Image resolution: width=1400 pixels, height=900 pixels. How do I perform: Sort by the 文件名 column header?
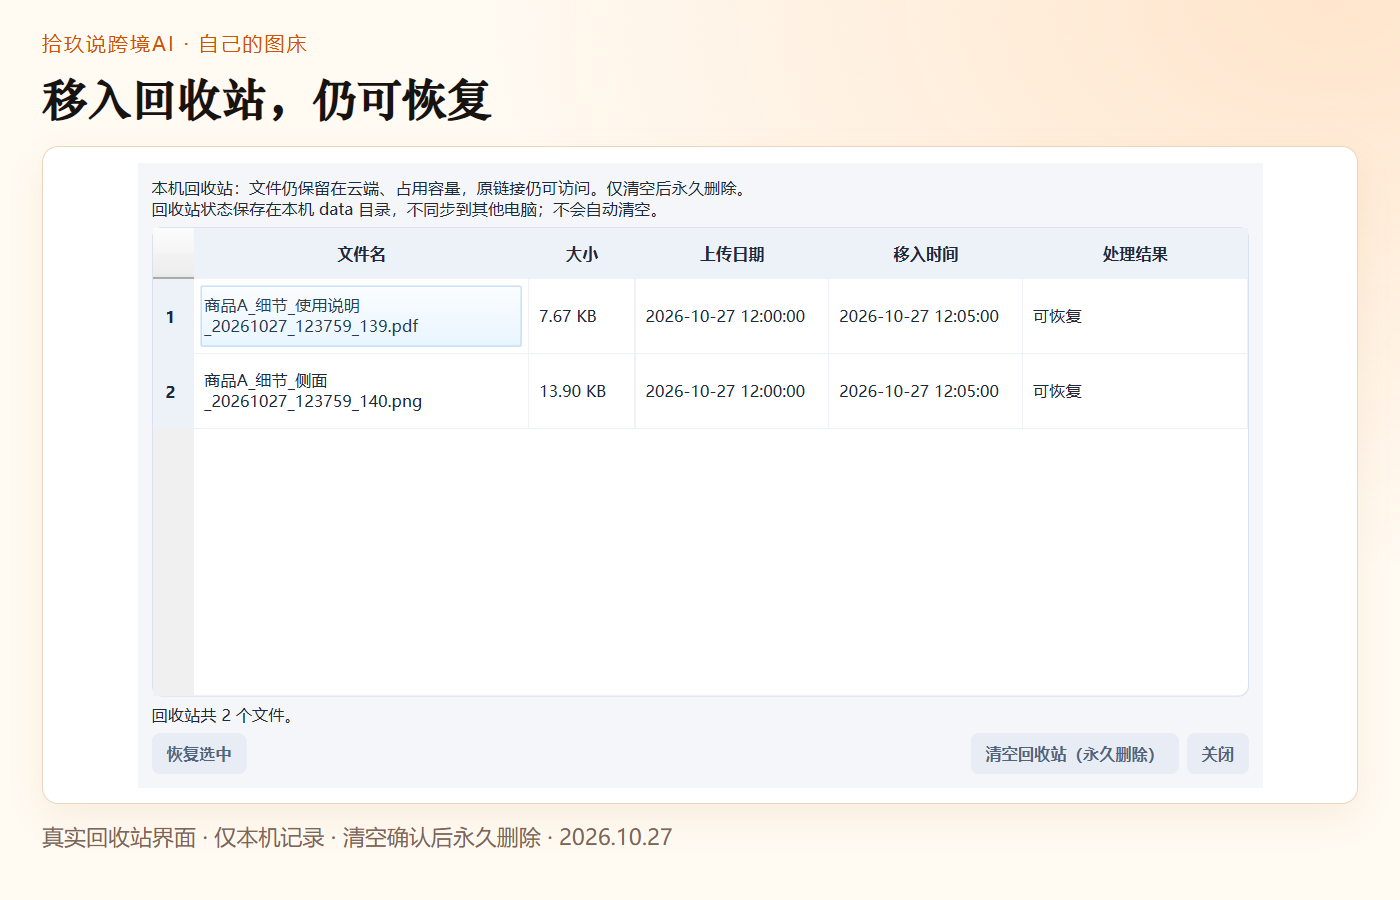click(361, 254)
